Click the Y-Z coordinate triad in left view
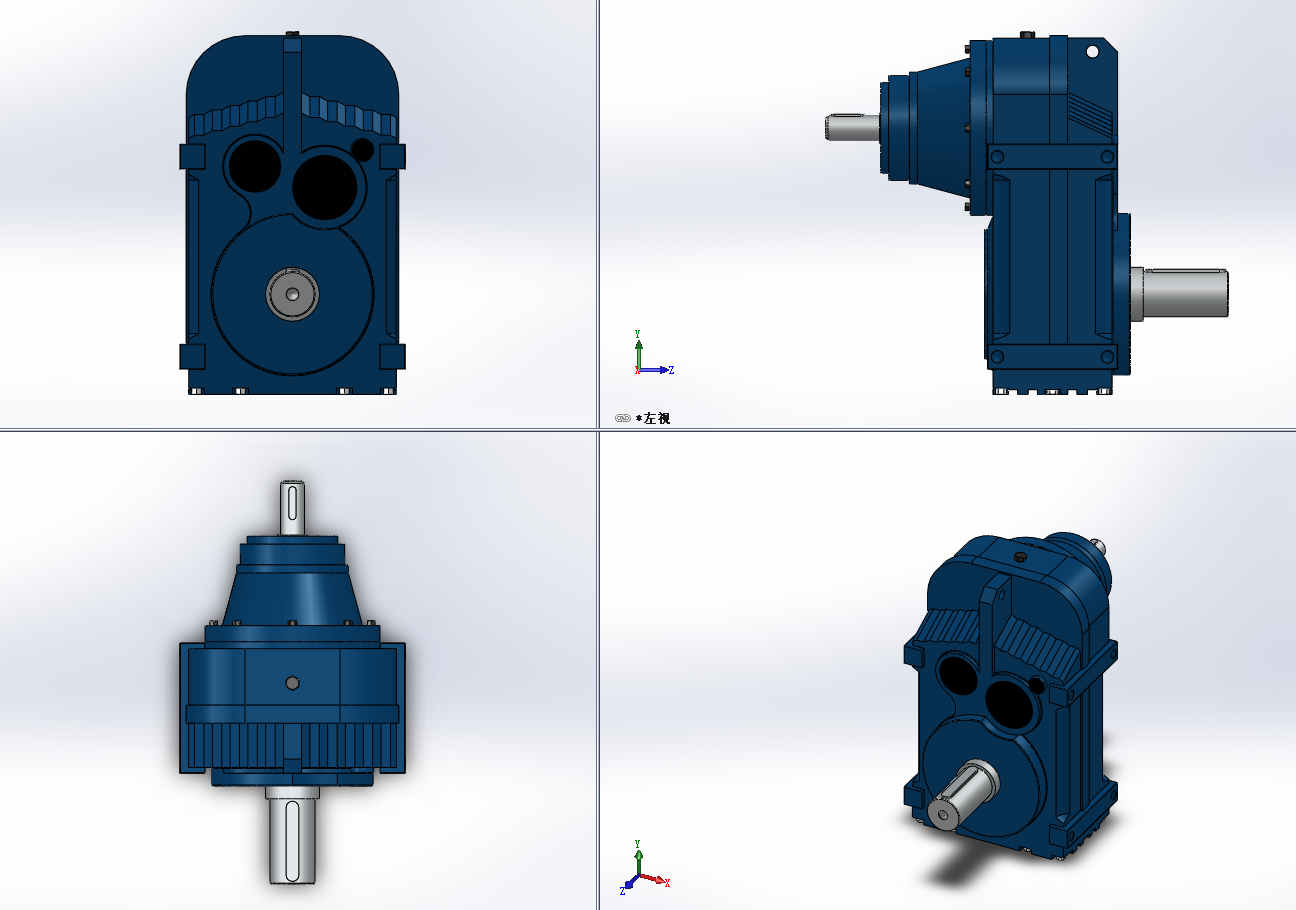 [654, 353]
